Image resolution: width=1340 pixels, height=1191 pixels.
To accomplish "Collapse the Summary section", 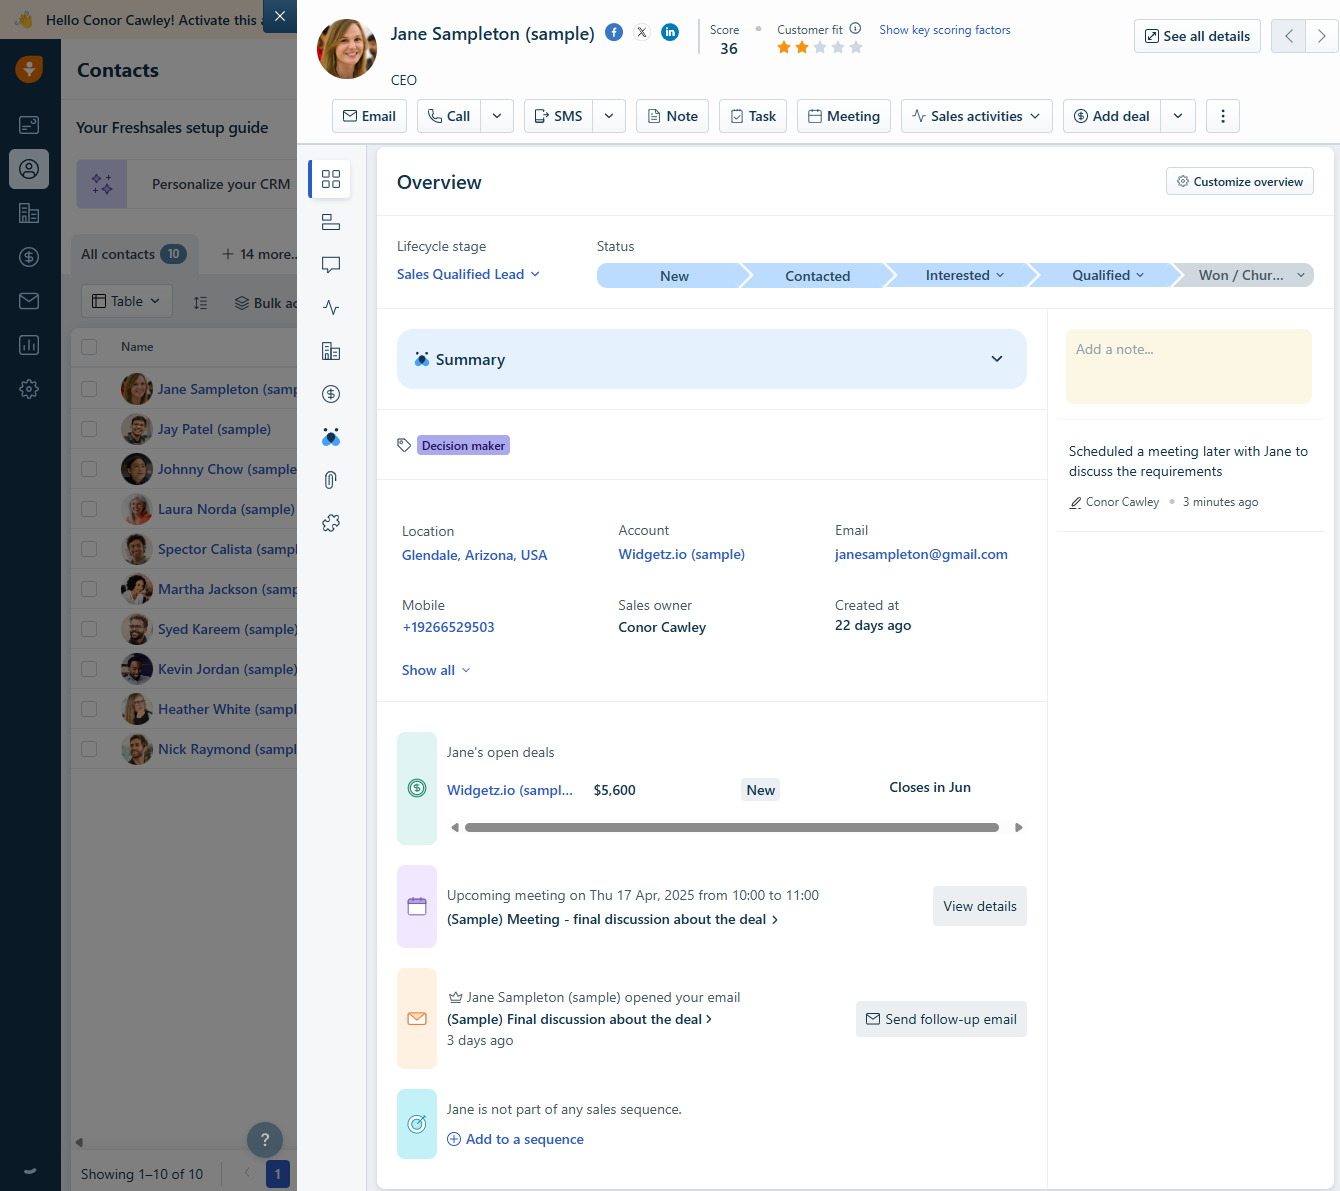I will [996, 358].
